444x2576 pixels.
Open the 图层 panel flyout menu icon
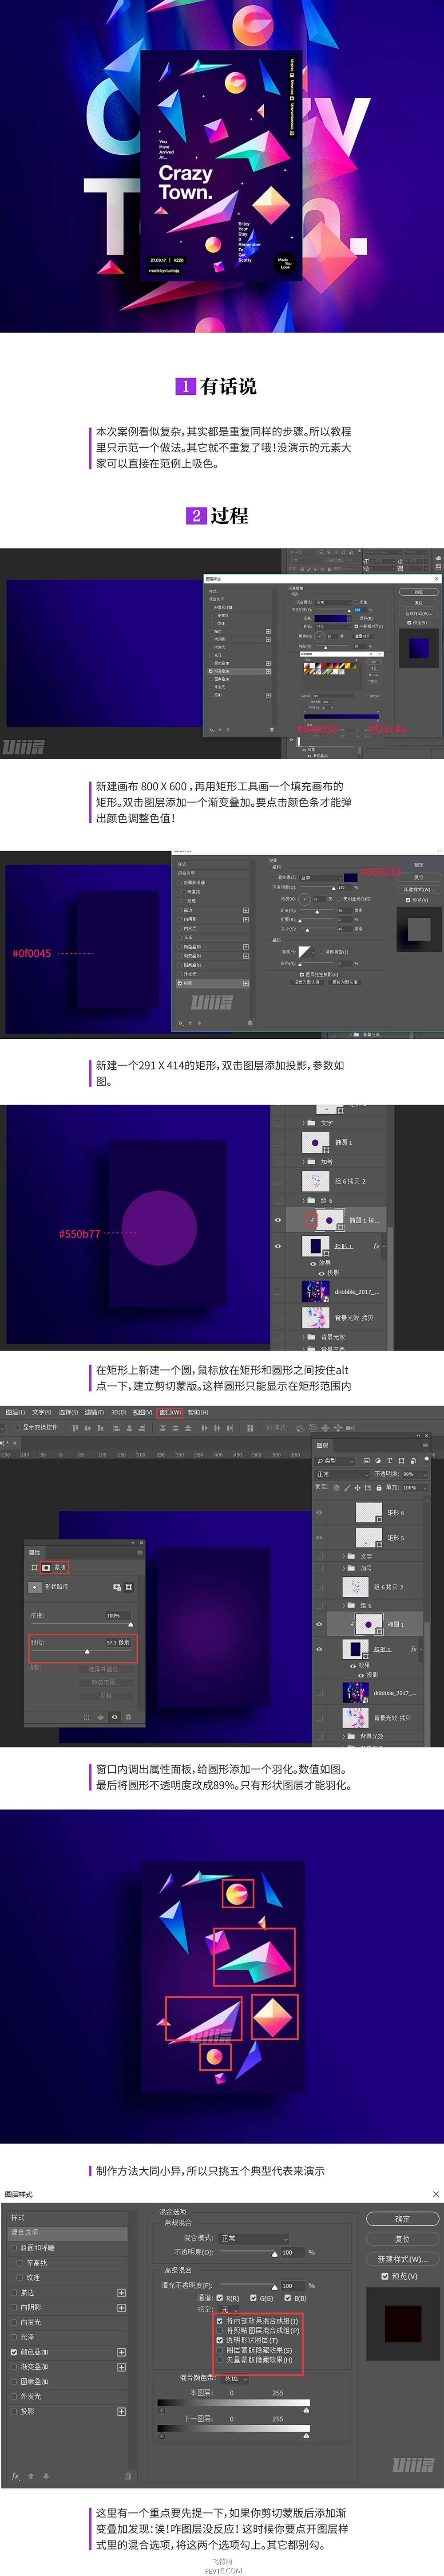click(x=424, y=1445)
